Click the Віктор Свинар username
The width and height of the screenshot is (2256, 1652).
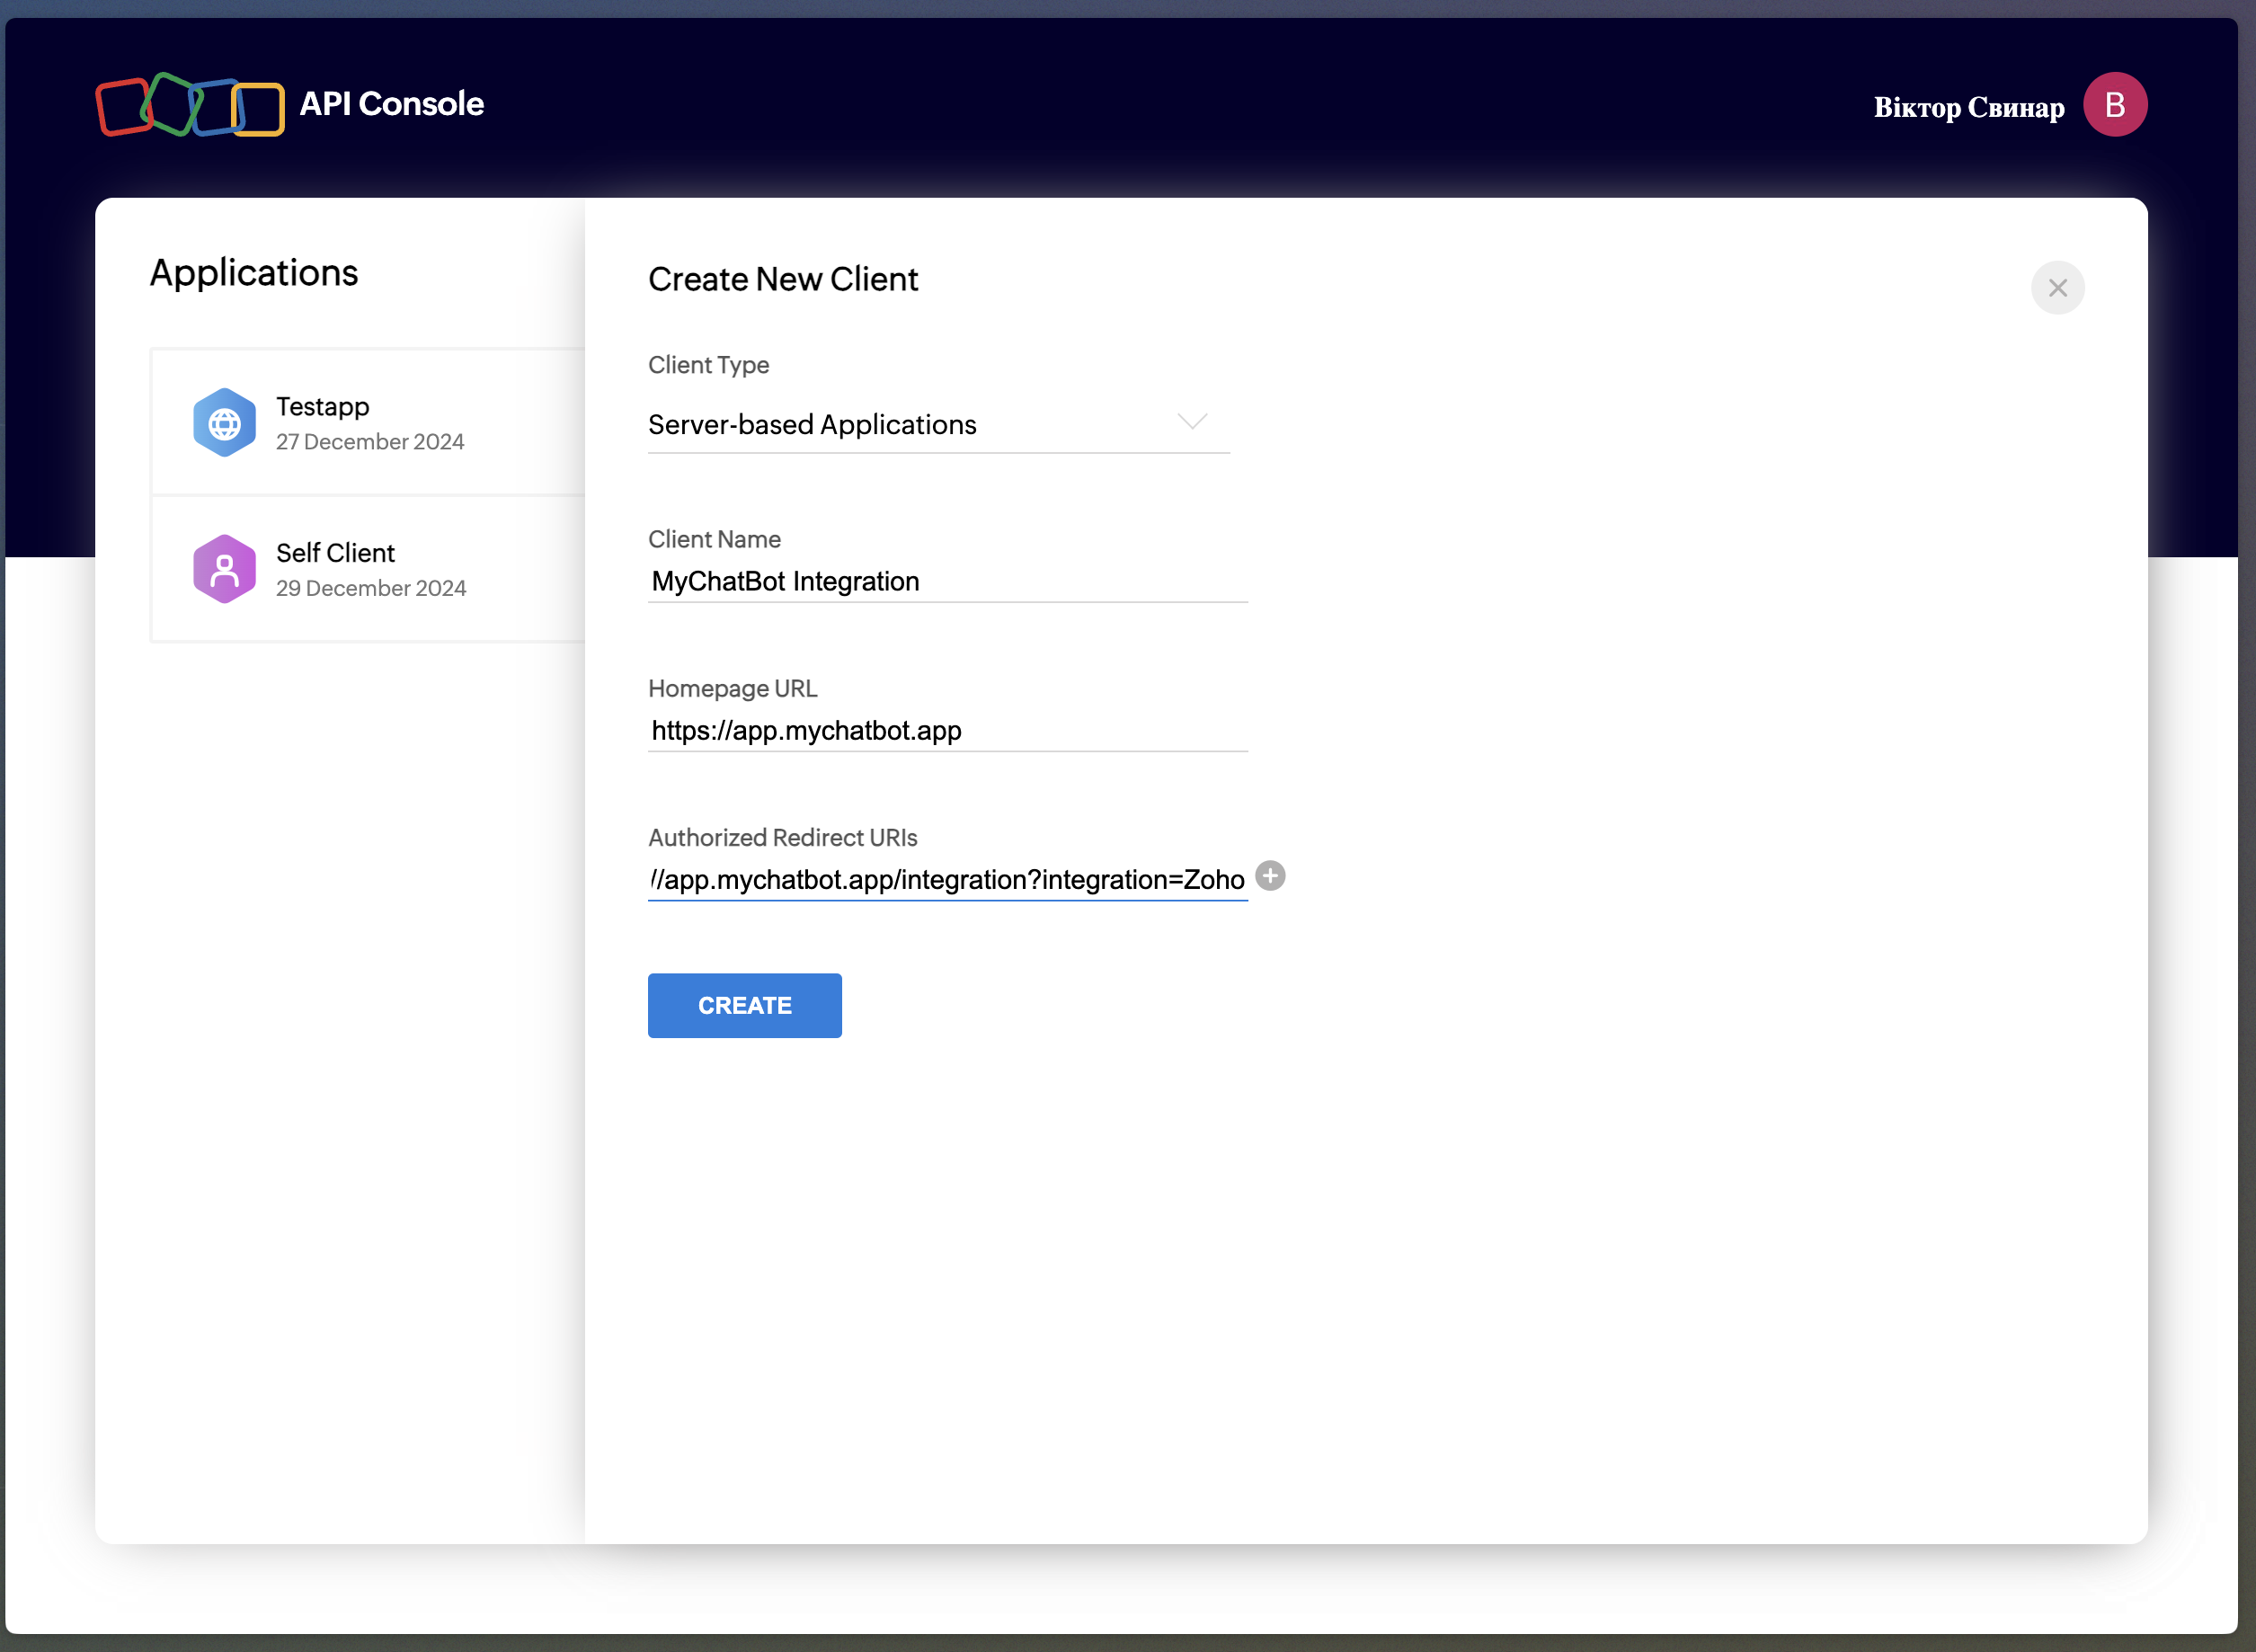(x=1968, y=107)
